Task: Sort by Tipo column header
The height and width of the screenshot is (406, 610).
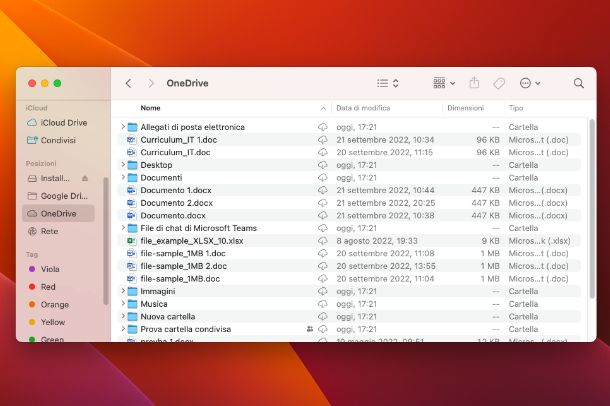Action: tap(516, 108)
